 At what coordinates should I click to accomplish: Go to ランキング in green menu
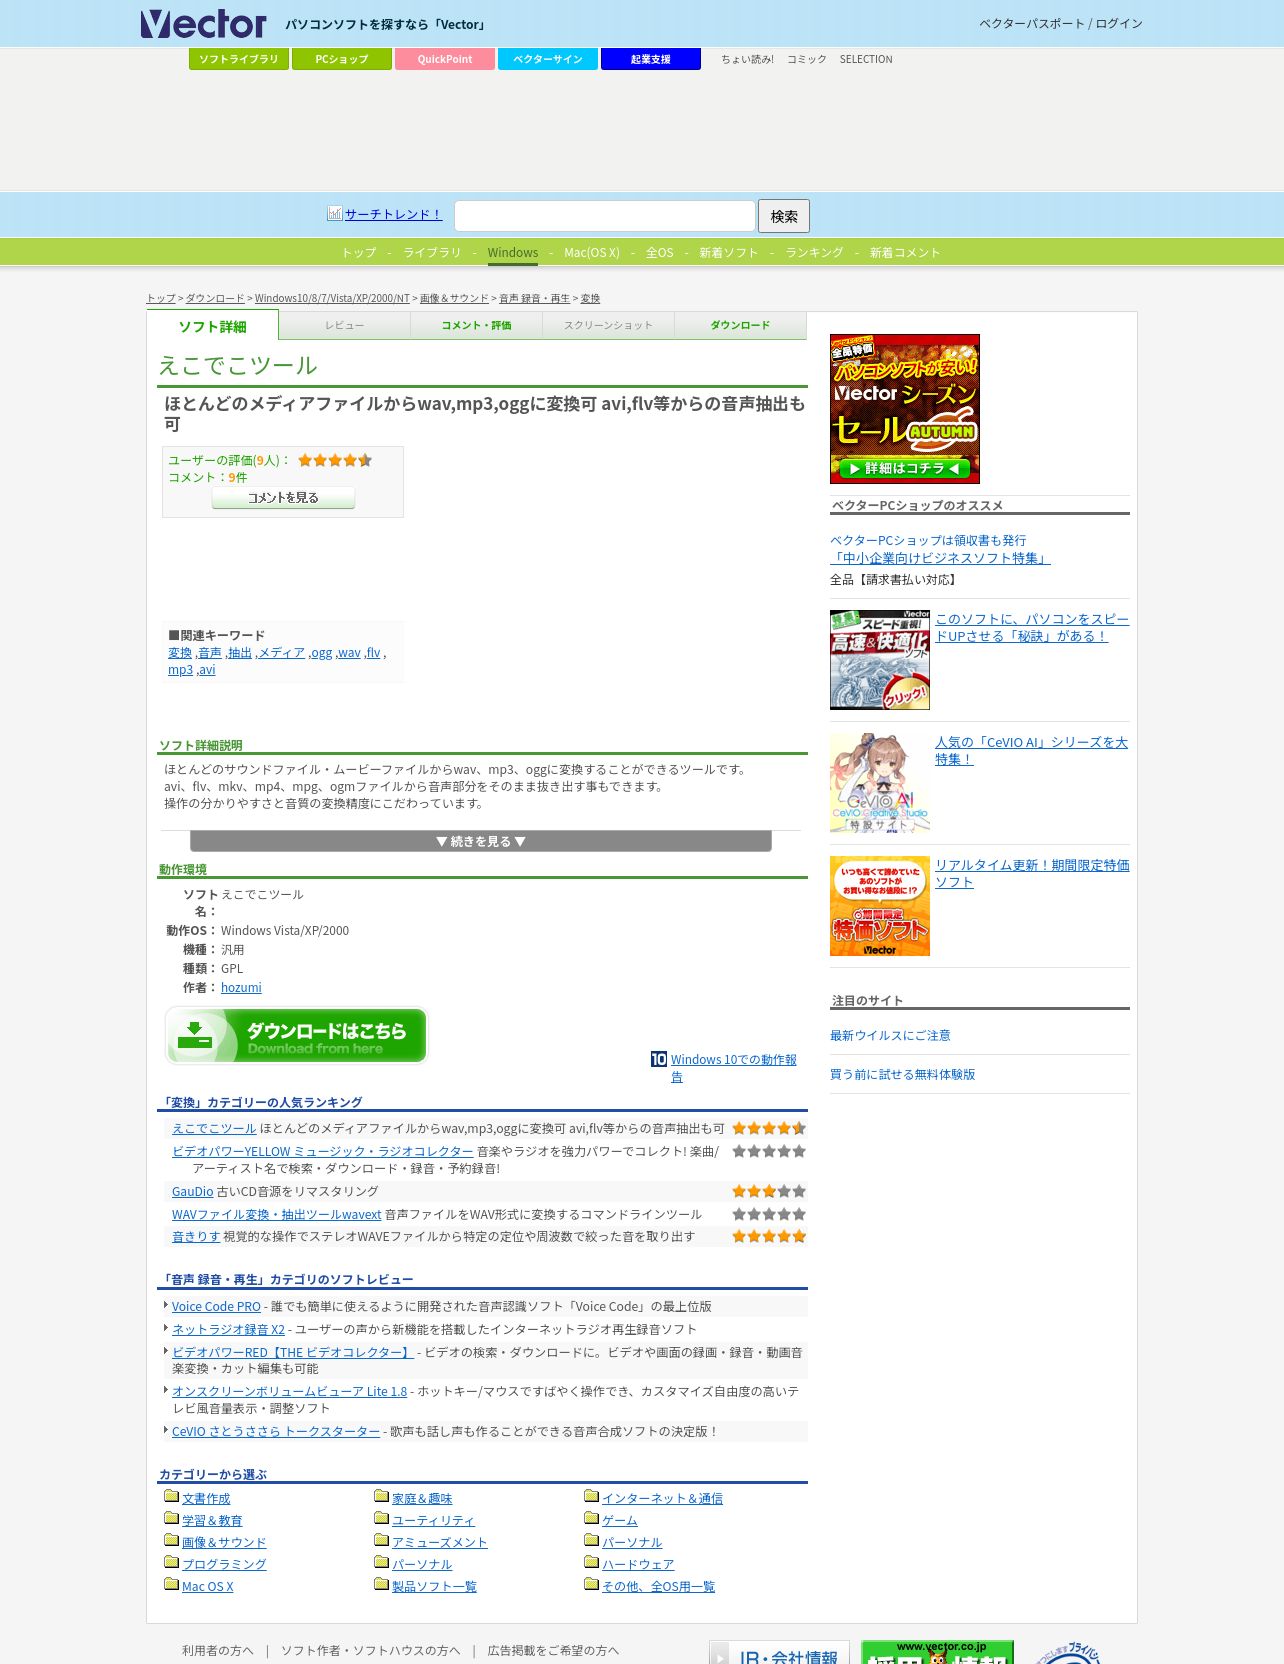point(814,252)
